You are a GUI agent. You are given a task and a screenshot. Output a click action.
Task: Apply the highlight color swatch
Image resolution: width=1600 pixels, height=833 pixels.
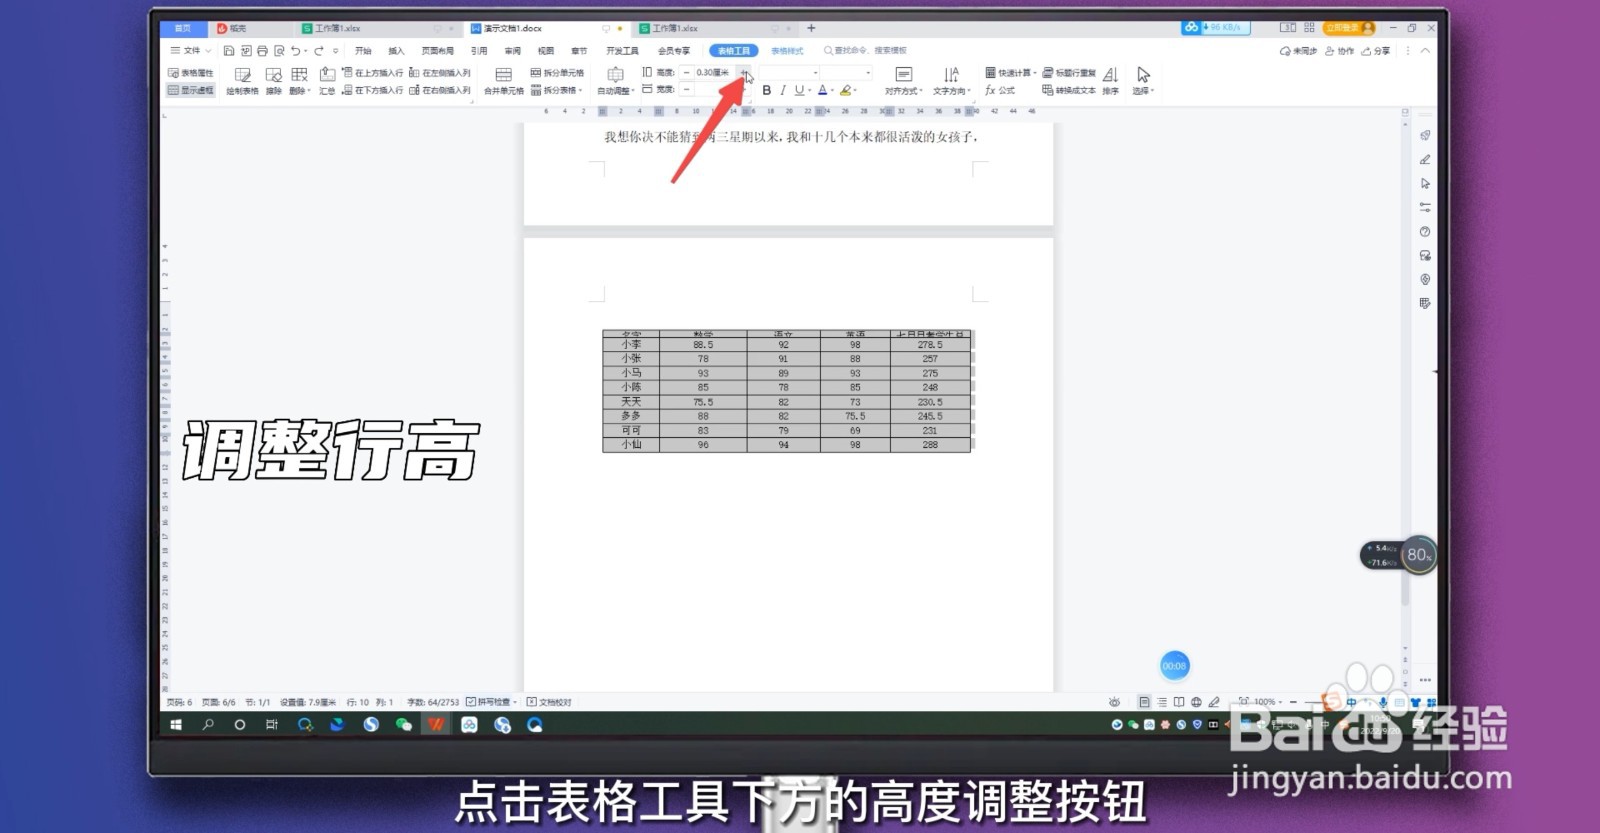click(x=845, y=90)
